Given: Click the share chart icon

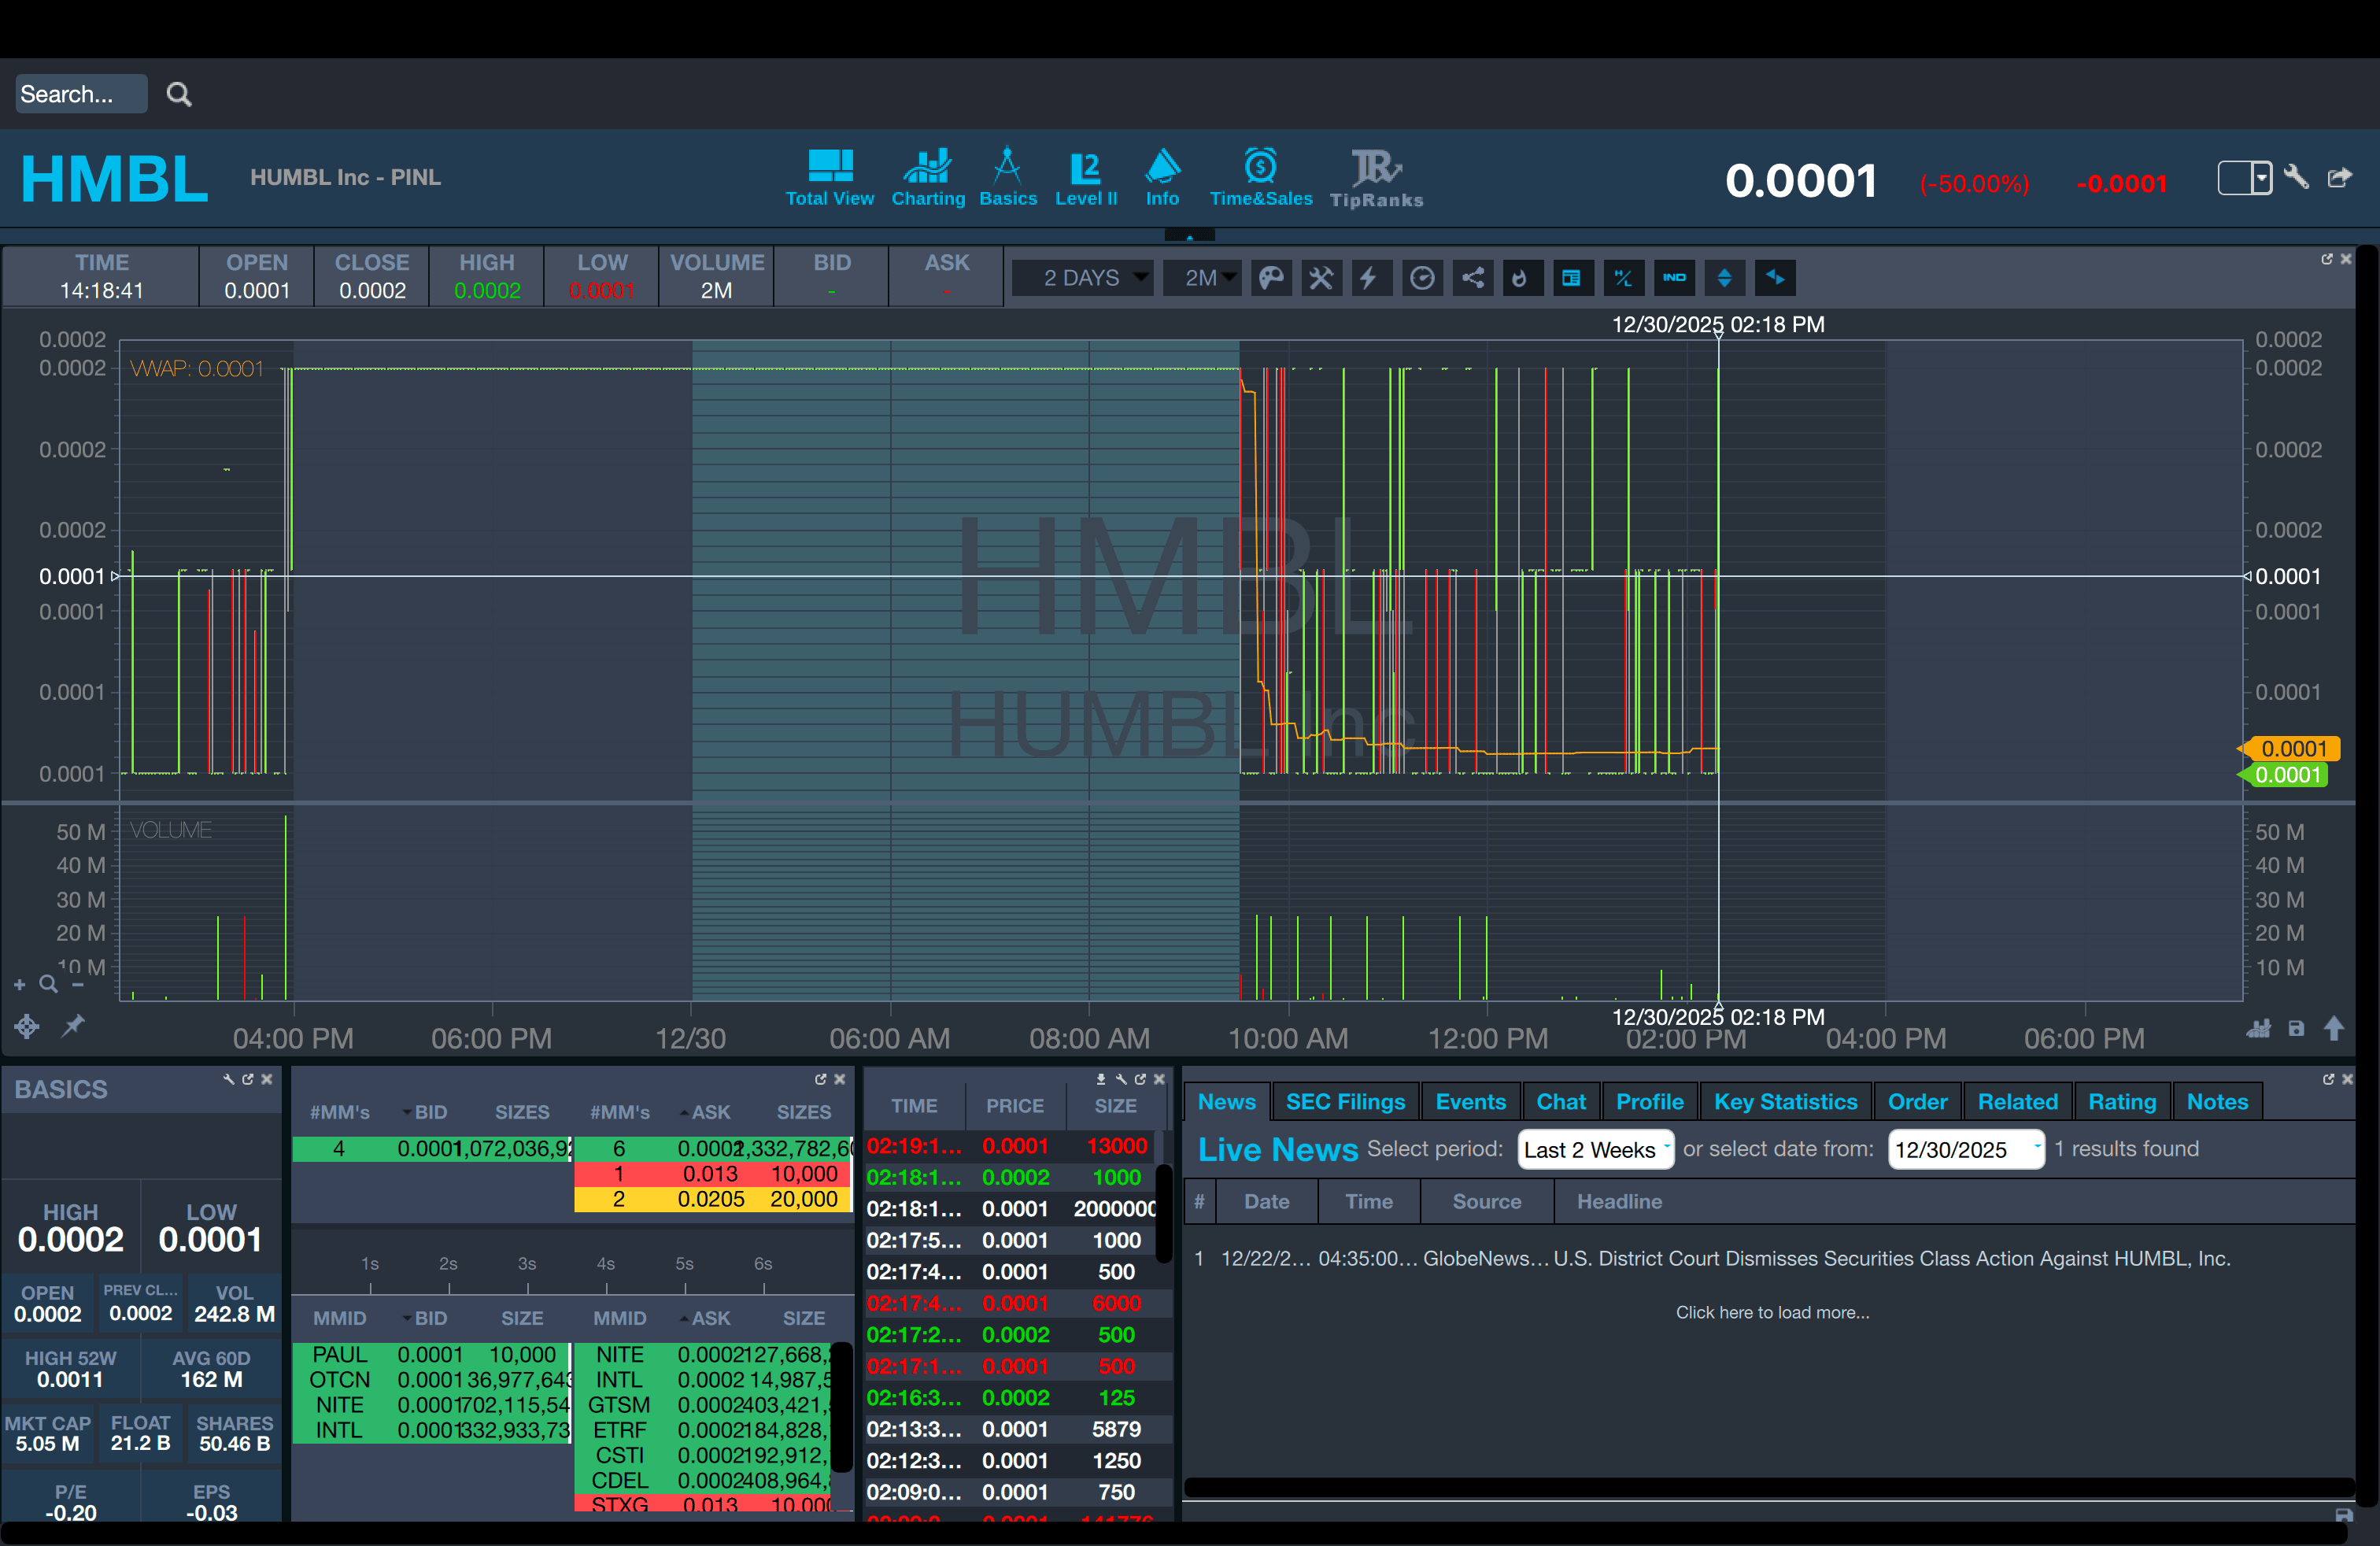Looking at the screenshot, I should pos(1473,278).
